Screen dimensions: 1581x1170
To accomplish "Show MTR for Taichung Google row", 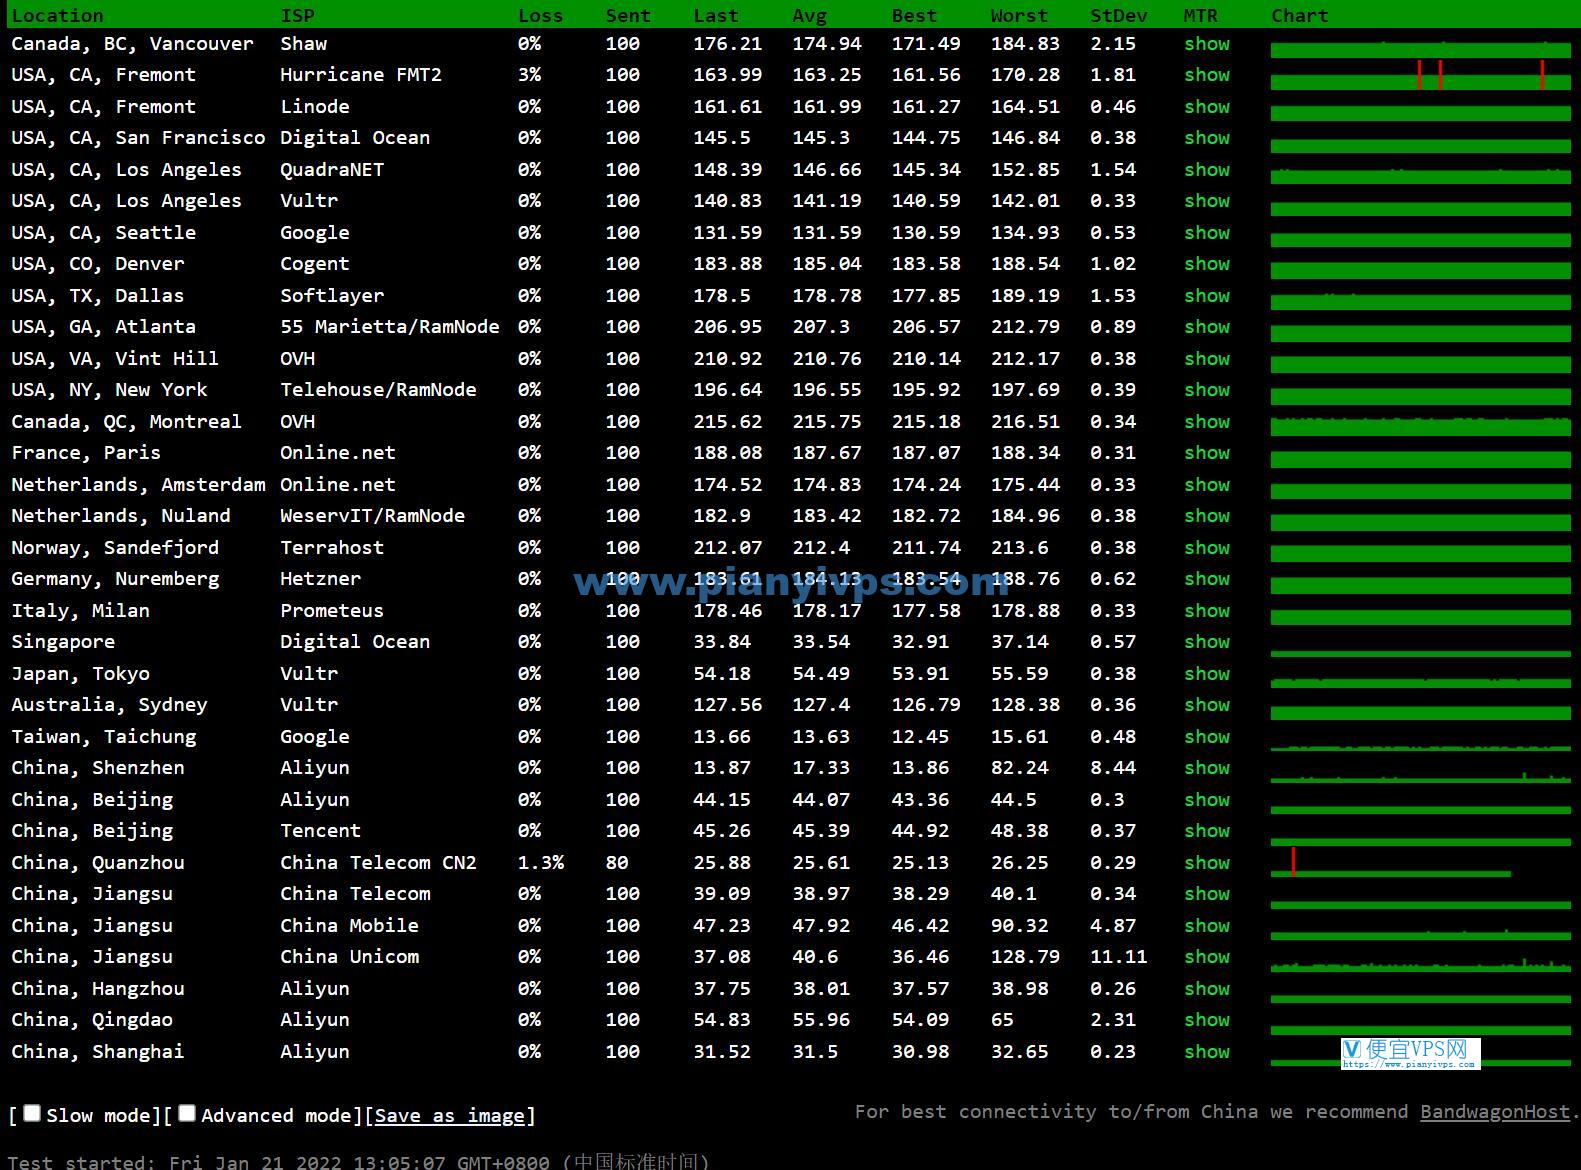I will coord(1207,736).
